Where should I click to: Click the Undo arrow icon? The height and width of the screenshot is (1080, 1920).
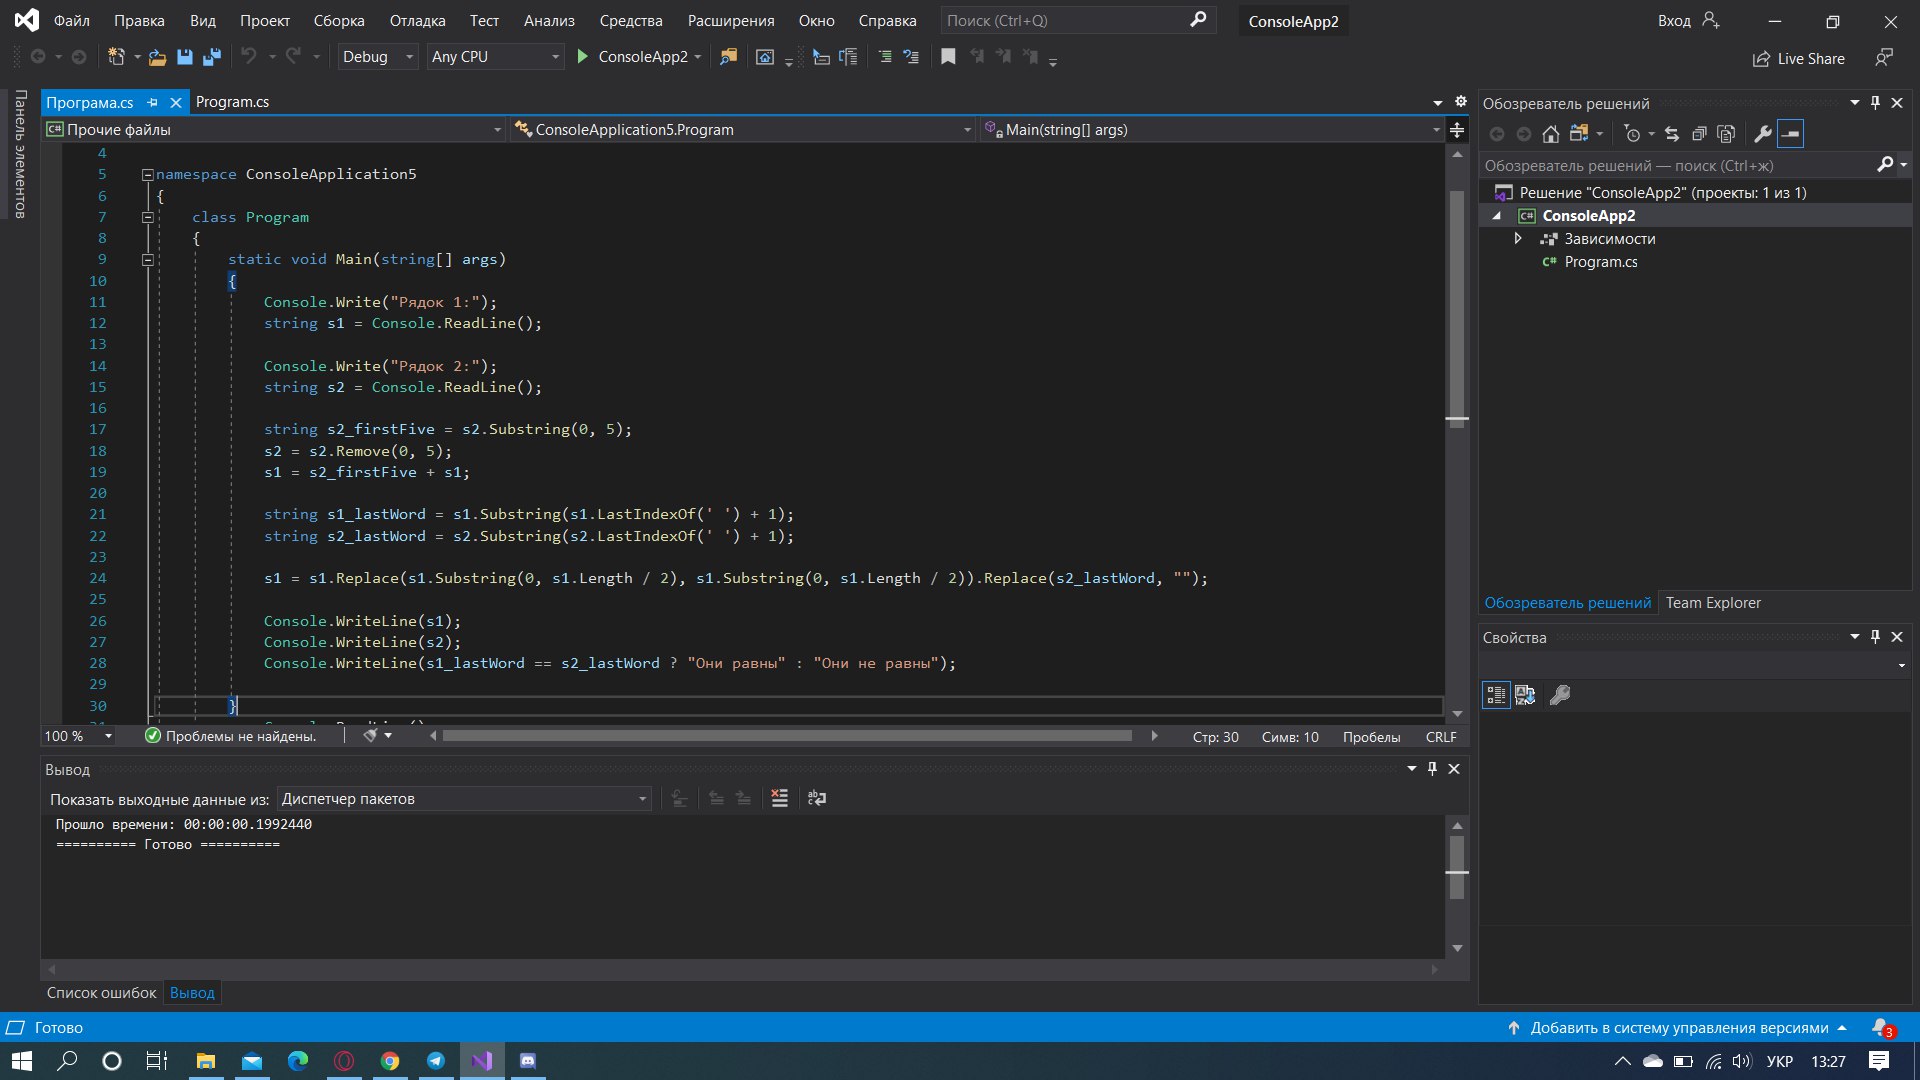pos(249,57)
